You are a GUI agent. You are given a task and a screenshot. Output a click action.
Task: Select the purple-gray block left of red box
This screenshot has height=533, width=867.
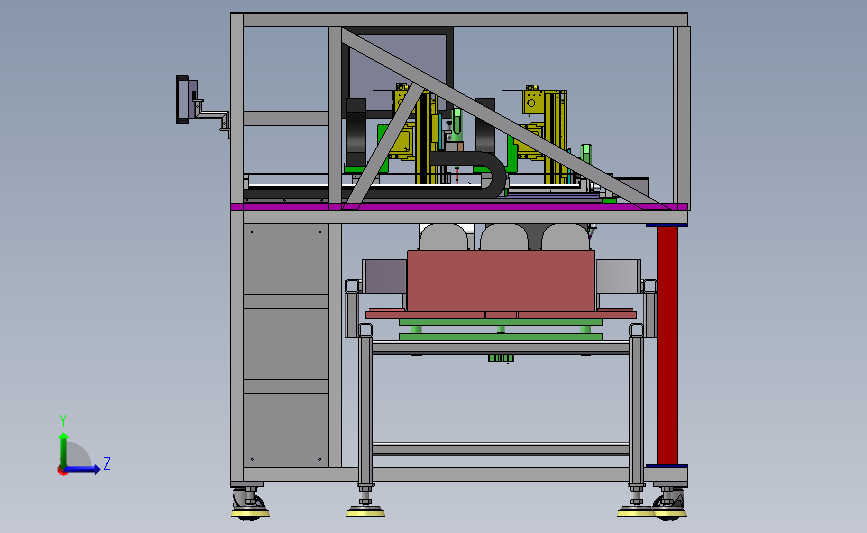coord(385,276)
